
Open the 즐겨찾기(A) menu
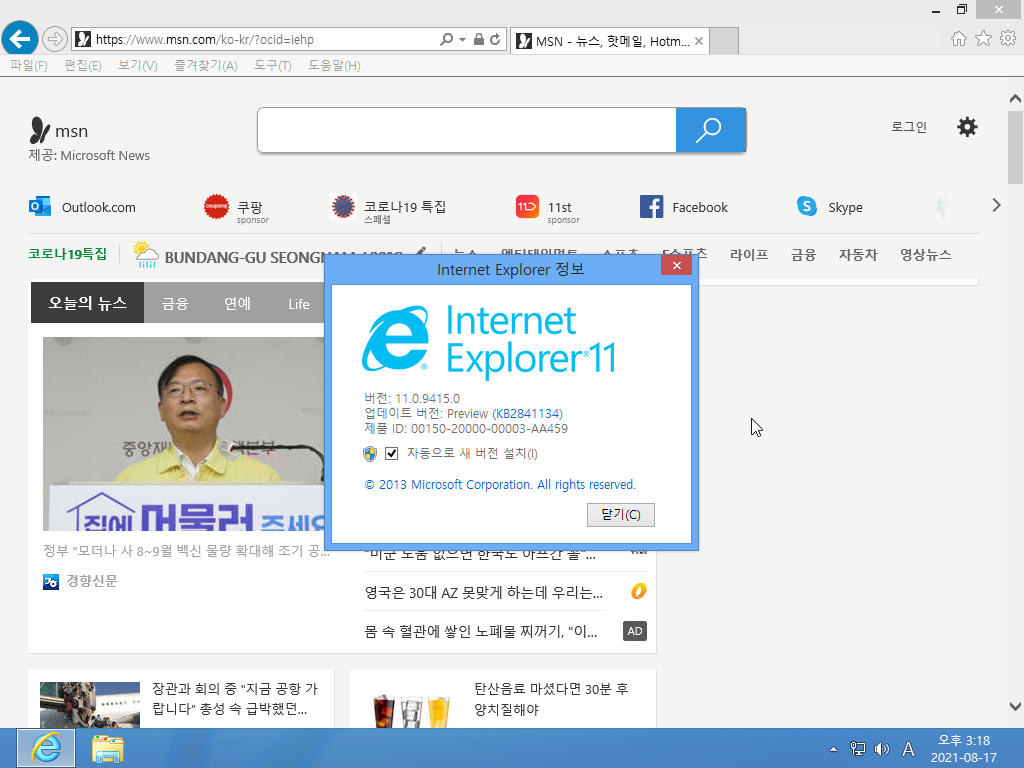click(x=206, y=65)
